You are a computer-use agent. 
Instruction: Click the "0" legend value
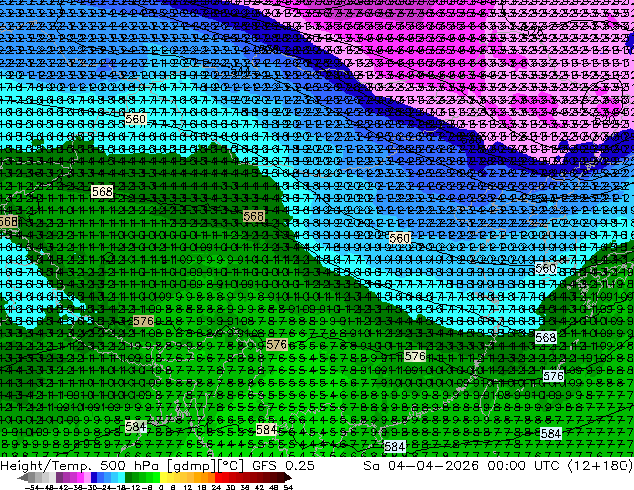(x=161, y=488)
